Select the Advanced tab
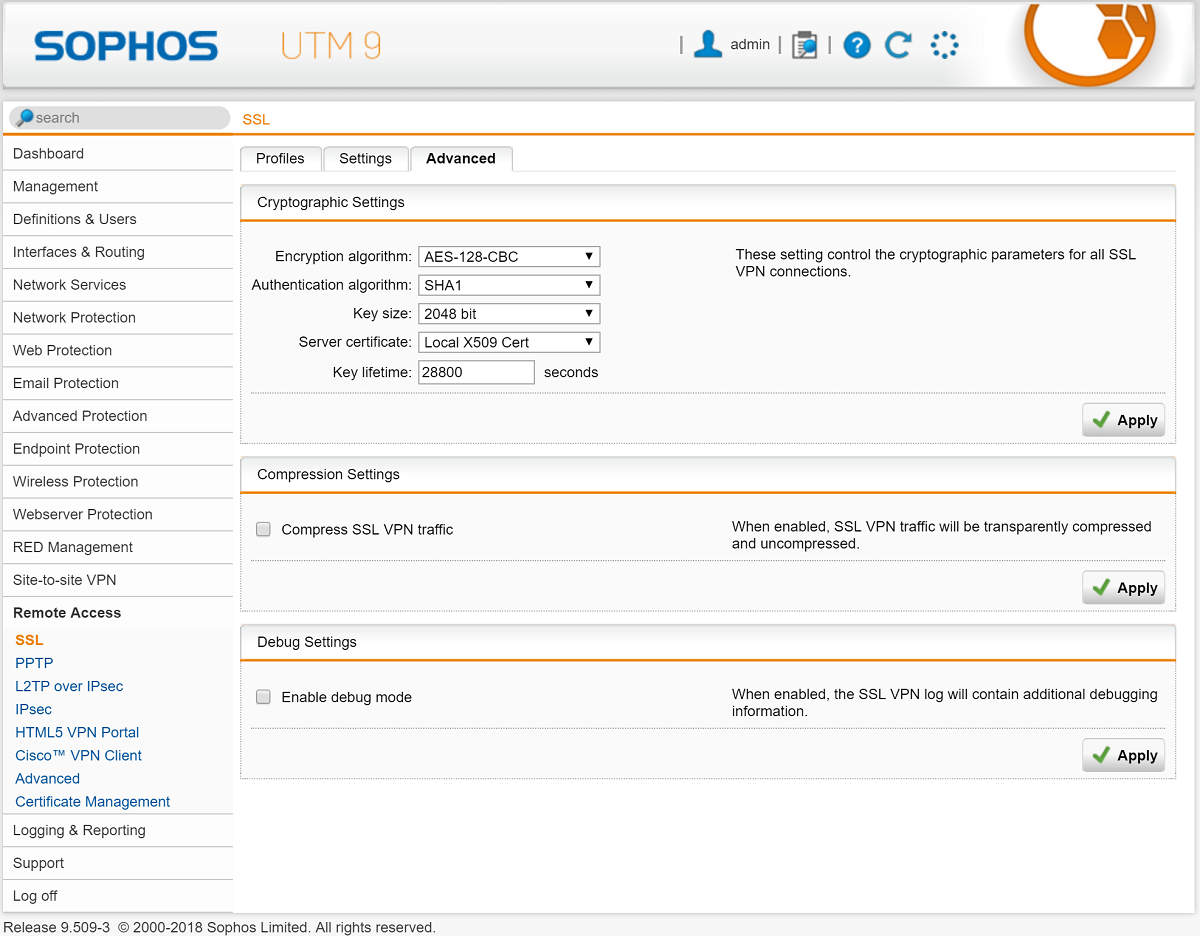The height and width of the screenshot is (936, 1200). (x=461, y=158)
